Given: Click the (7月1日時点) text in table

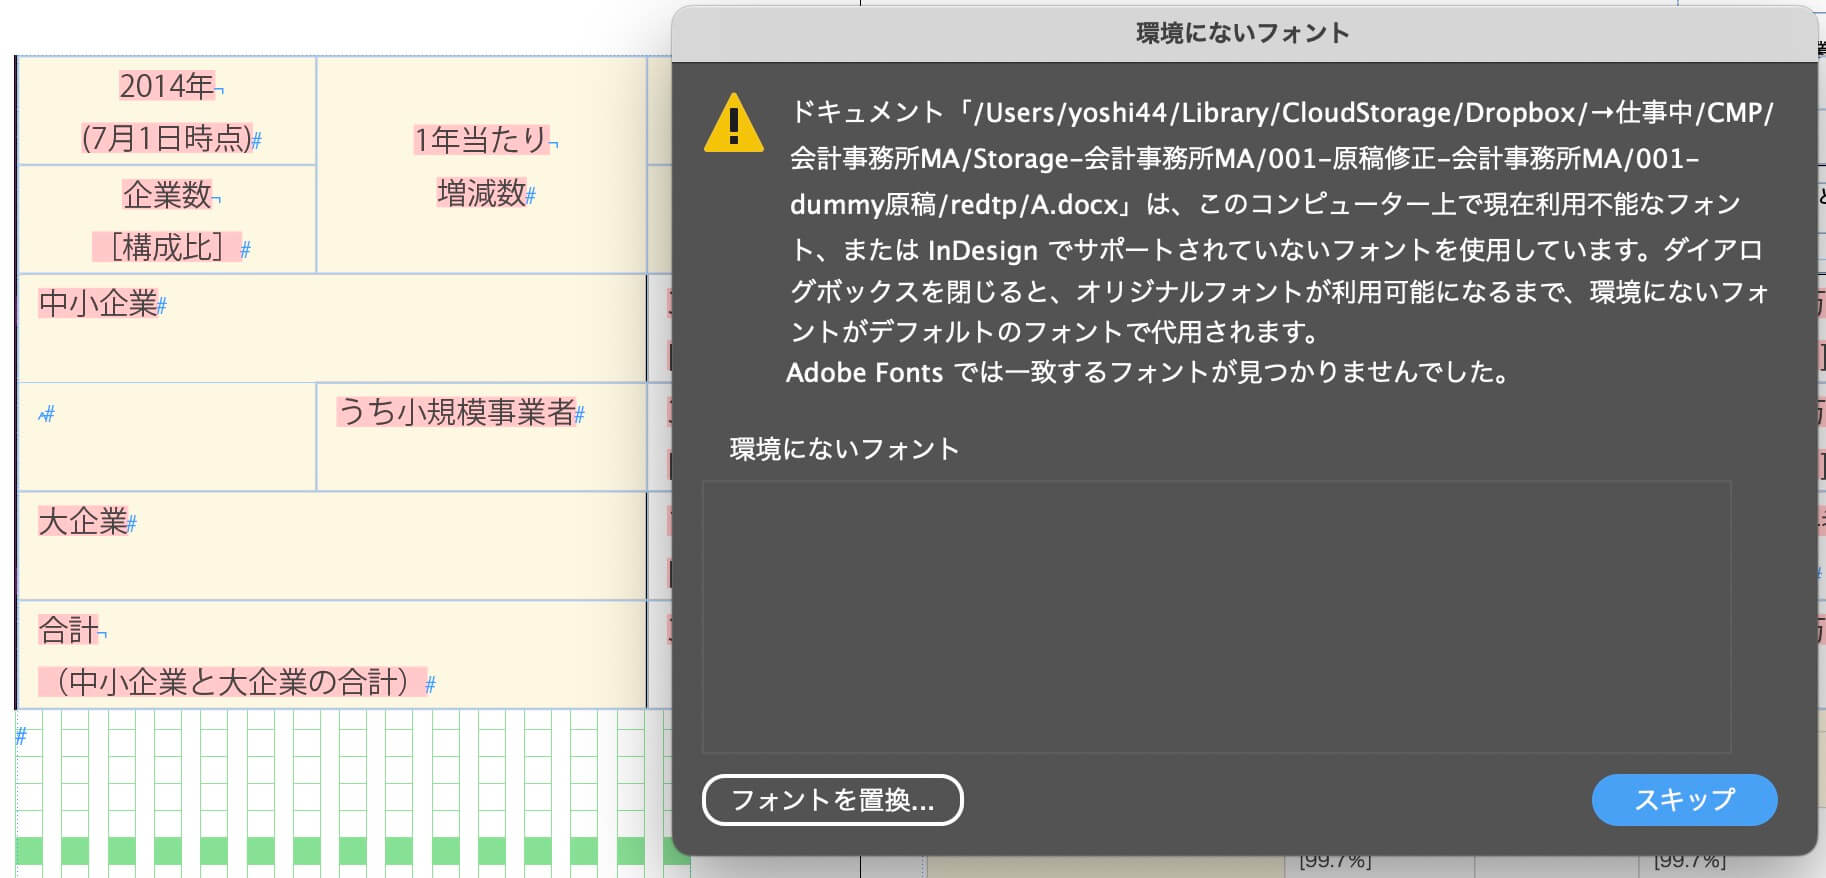Looking at the screenshot, I should coord(166,138).
